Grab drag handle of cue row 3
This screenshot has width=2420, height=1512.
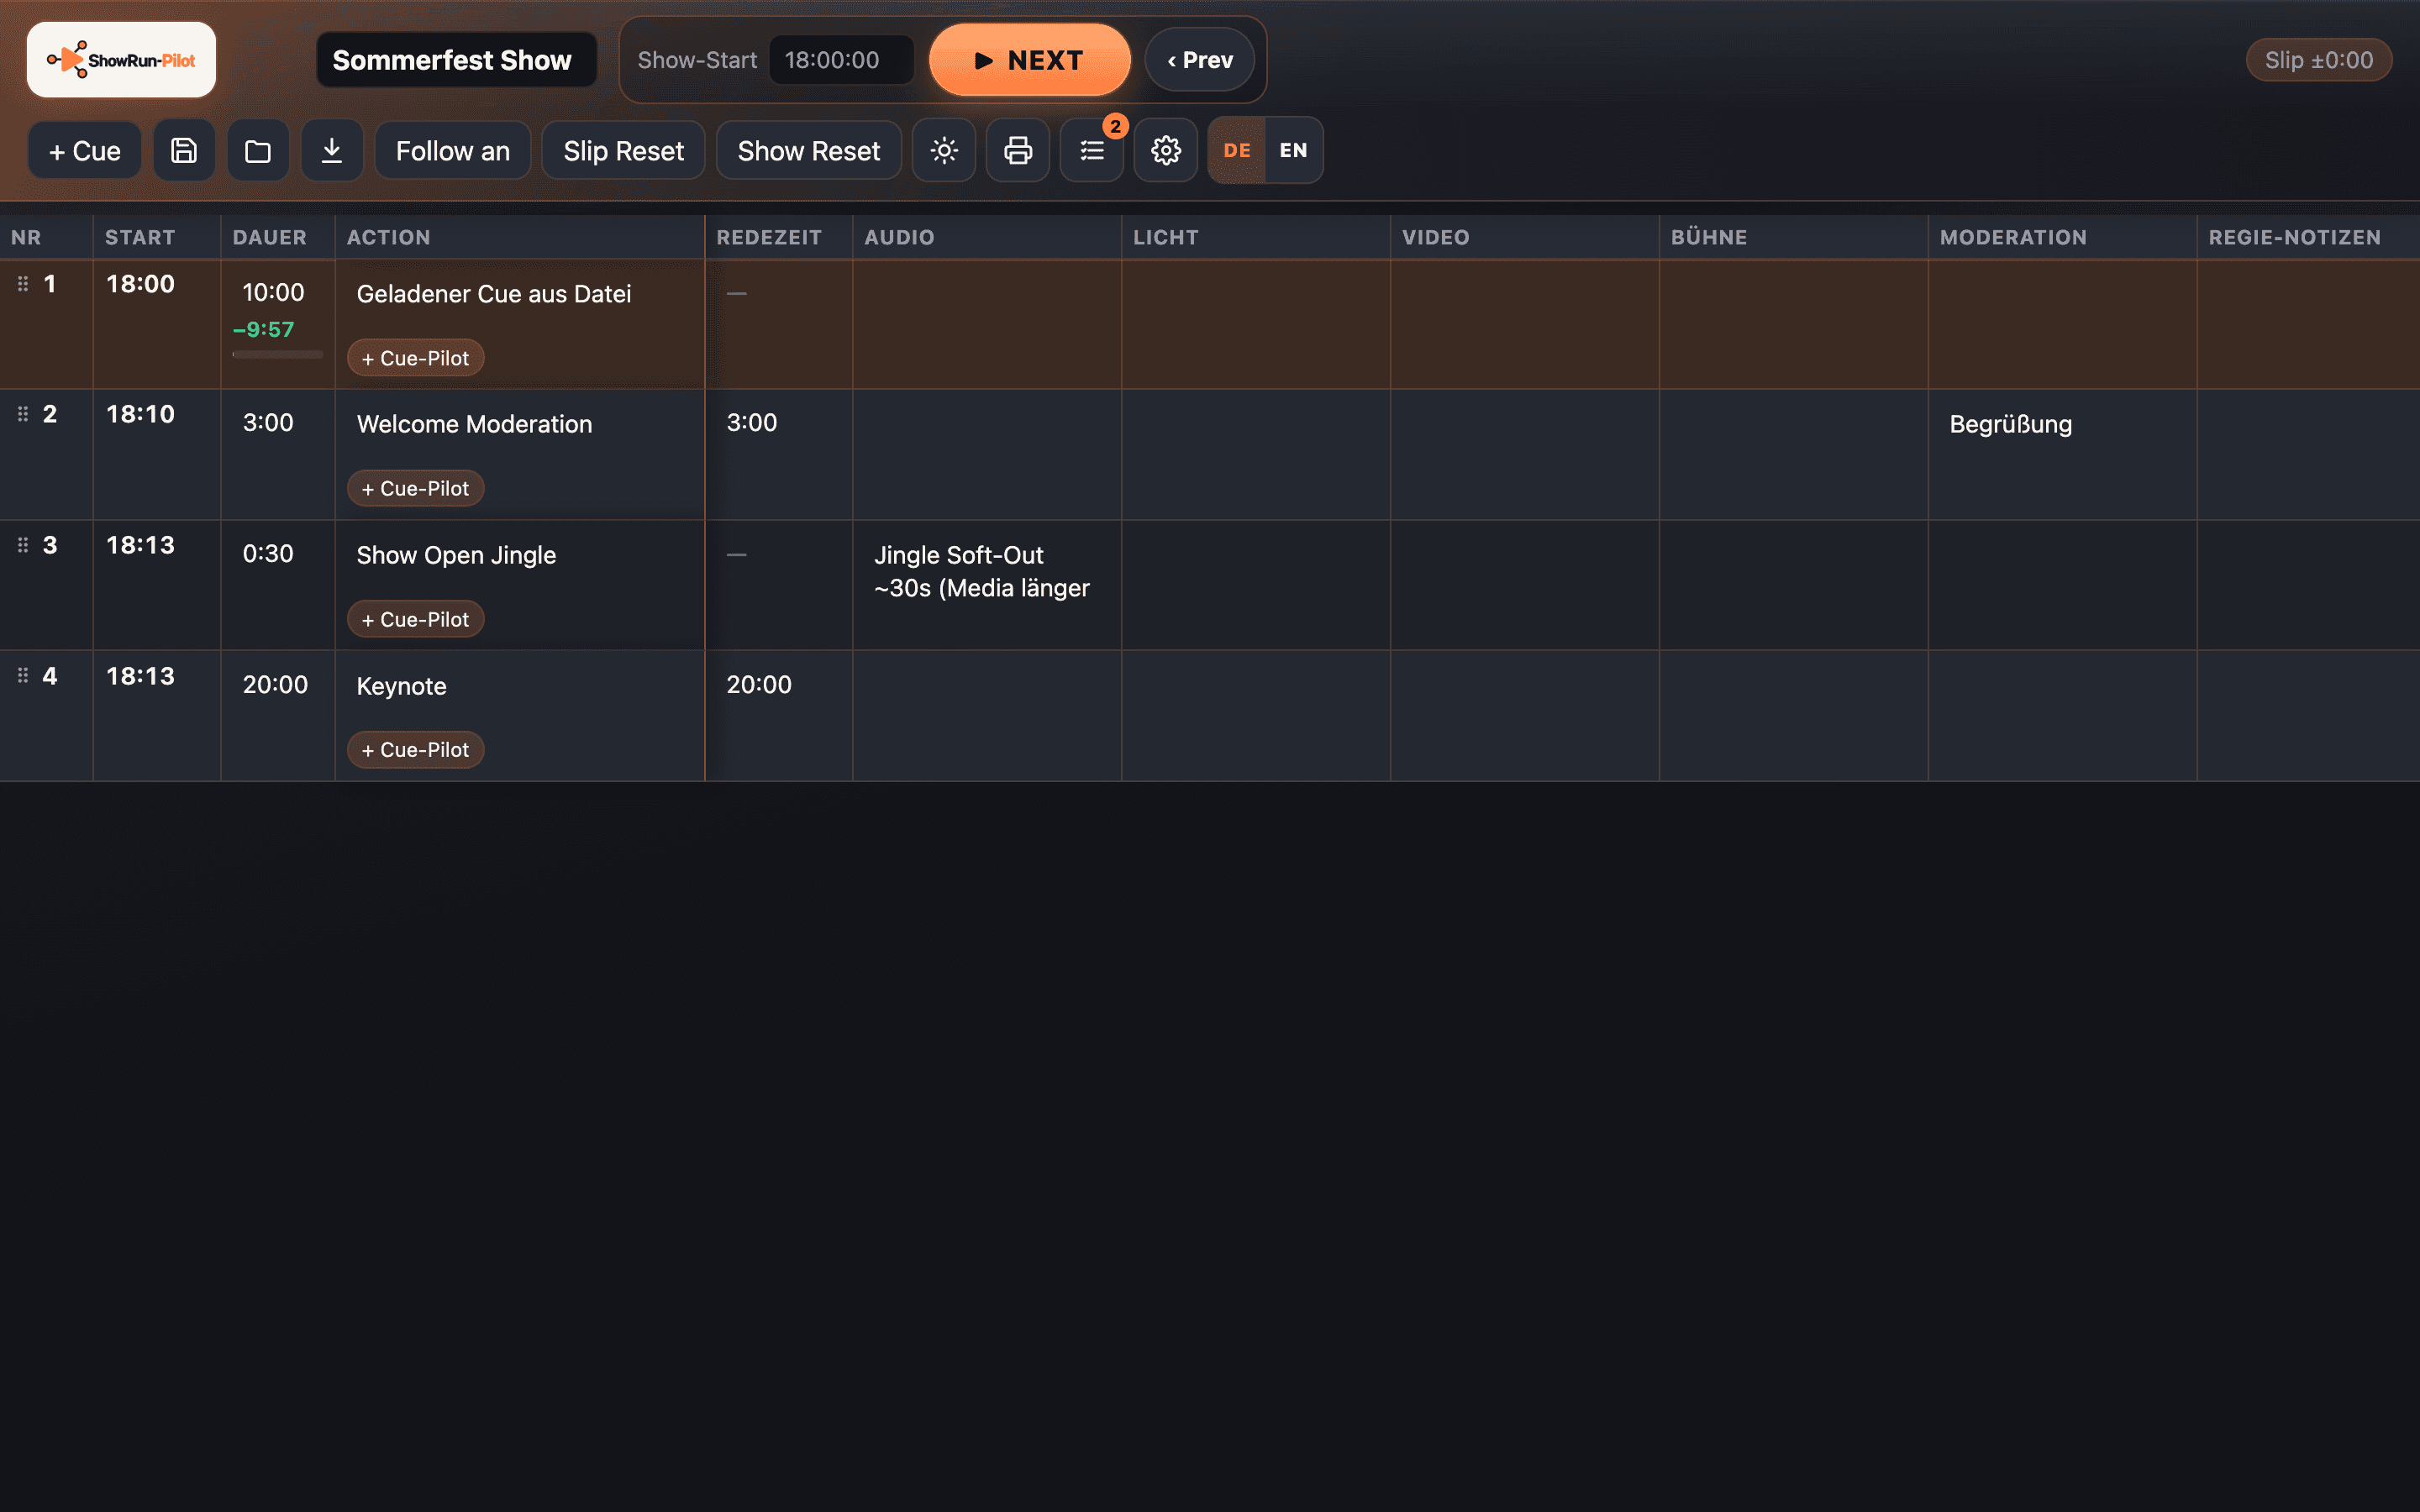(x=23, y=545)
